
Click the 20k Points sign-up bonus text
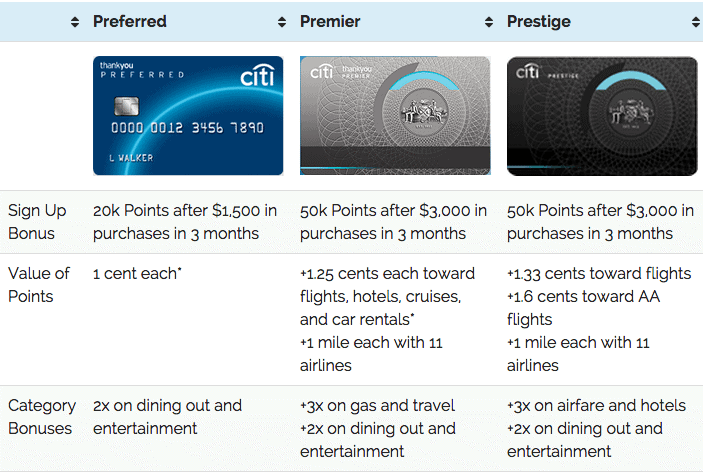185,222
